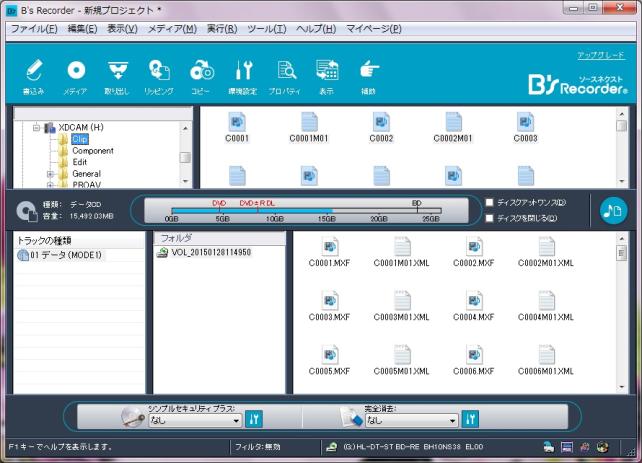The height and width of the screenshot is (463, 642).
Task: Open 環境設定 (Preferences) wrench icon
Action: tap(243, 77)
